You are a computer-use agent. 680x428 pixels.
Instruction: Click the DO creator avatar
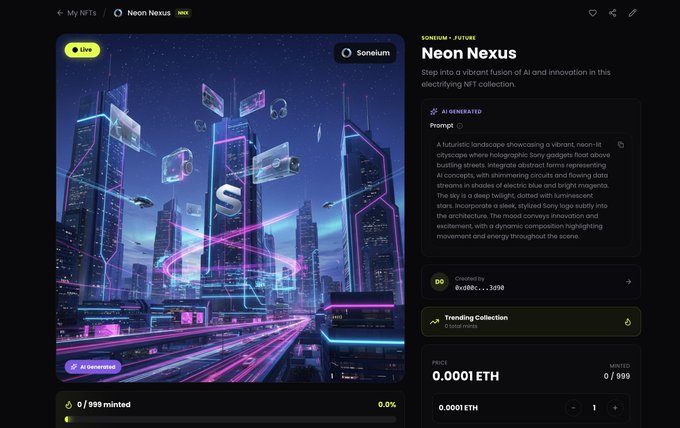439,282
